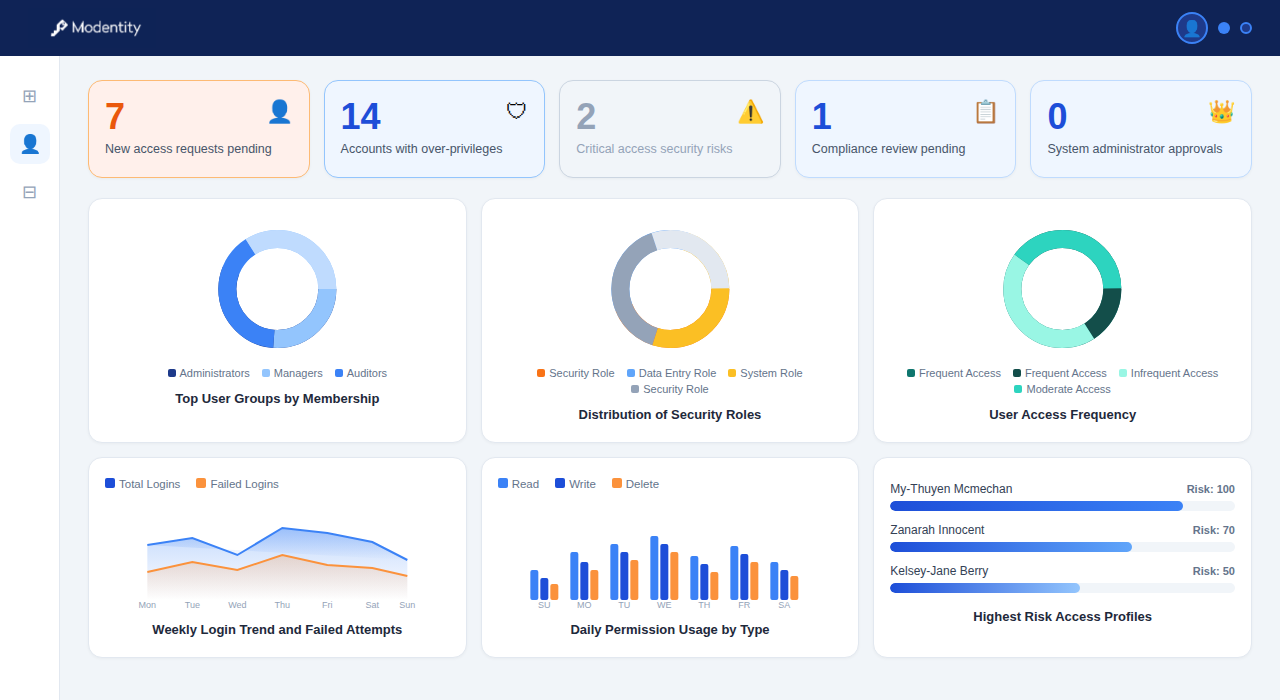
Task: Toggle Administrators in user groups legend
Action: 209,373
